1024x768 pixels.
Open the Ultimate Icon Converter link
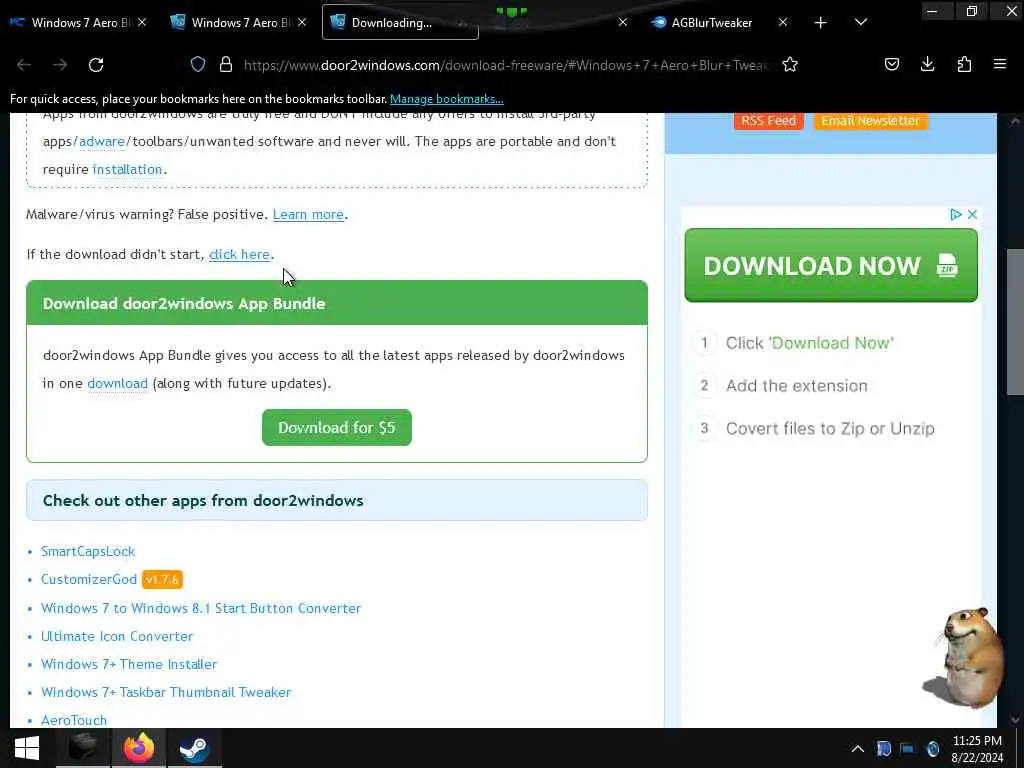(117, 636)
